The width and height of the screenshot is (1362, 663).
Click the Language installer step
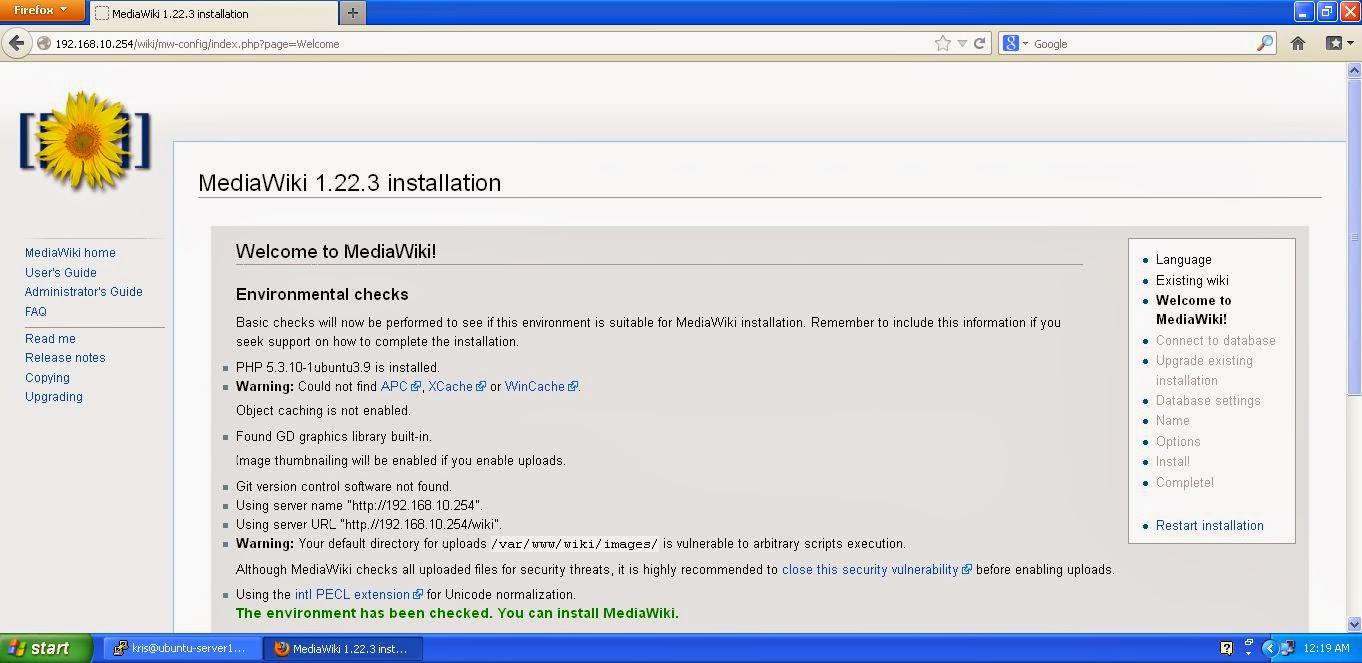click(x=1184, y=259)
